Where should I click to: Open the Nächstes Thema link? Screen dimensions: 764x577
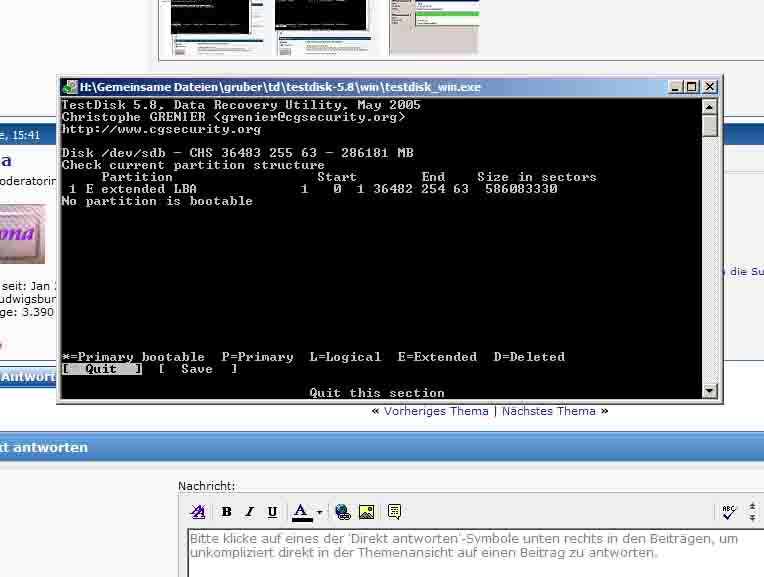click(549, 411)
